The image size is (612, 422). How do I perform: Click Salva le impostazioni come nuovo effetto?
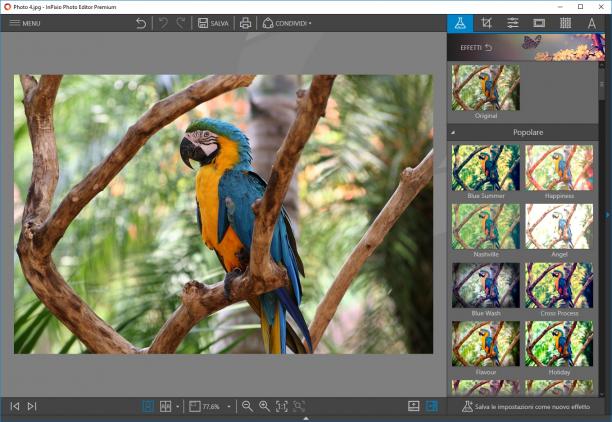coord(526,407)
